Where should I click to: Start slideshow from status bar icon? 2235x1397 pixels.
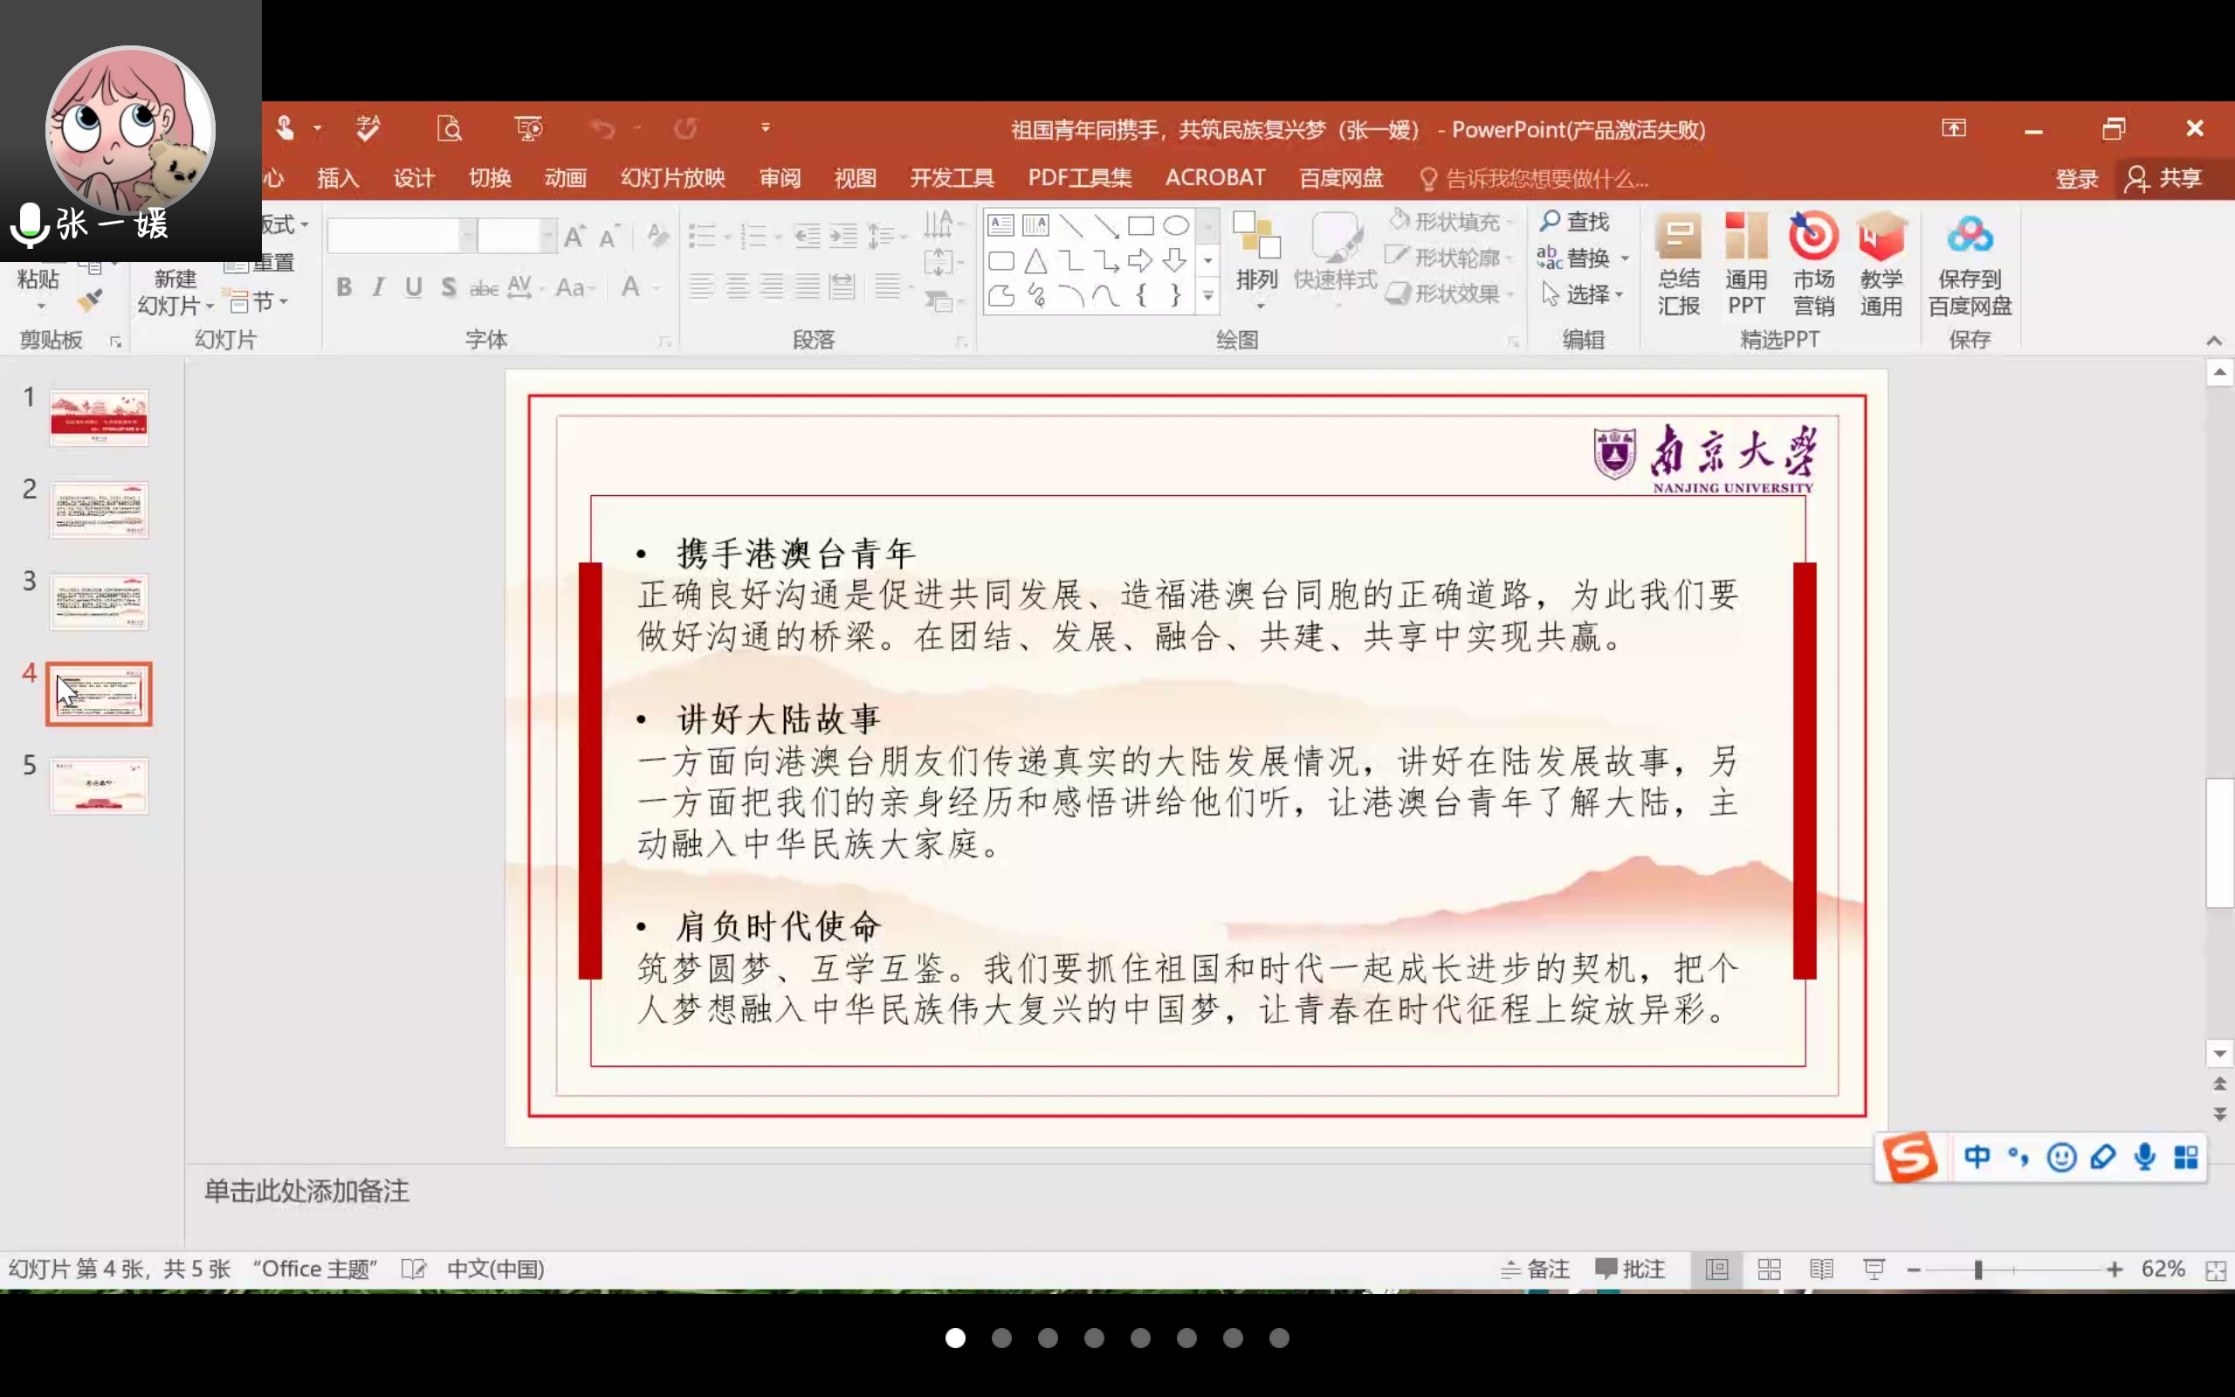point(1873,1269)
